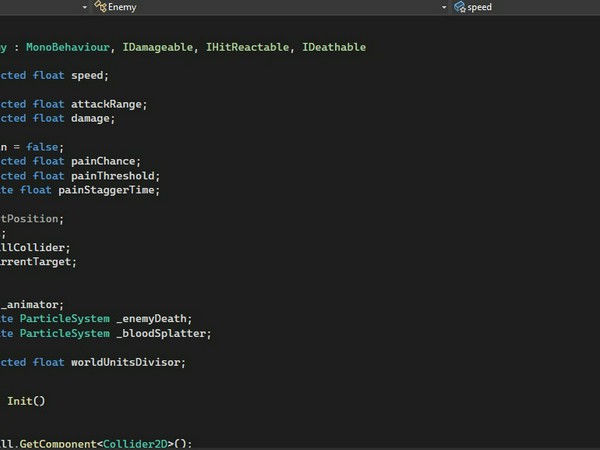Click the GetComponent method call
Image resolution: width=600 pixels, height=450 pixels.
coord(58,444)
